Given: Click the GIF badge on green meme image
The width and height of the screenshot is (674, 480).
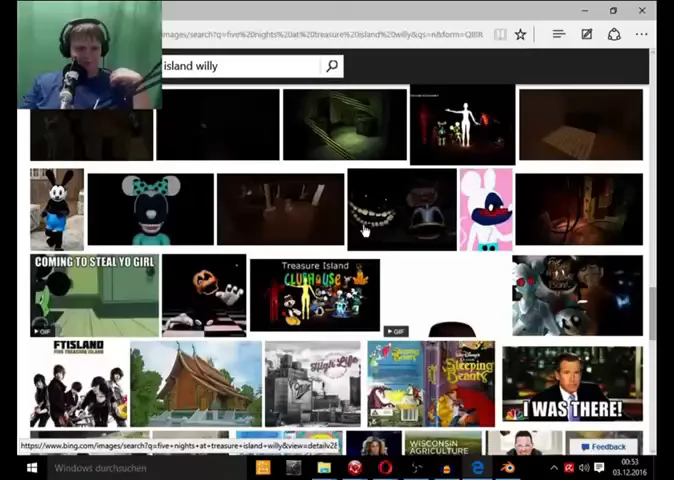Looking at the screenshot, I should 42,332.
